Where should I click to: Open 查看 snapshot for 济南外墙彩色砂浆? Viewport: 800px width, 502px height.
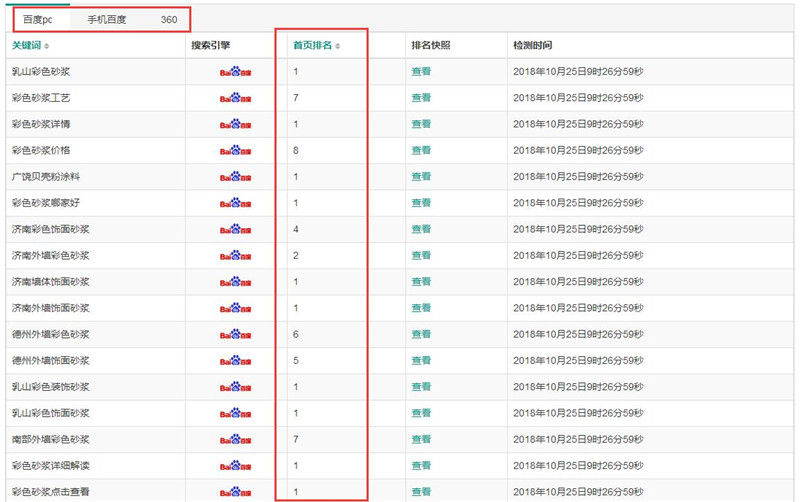point(421,256)
